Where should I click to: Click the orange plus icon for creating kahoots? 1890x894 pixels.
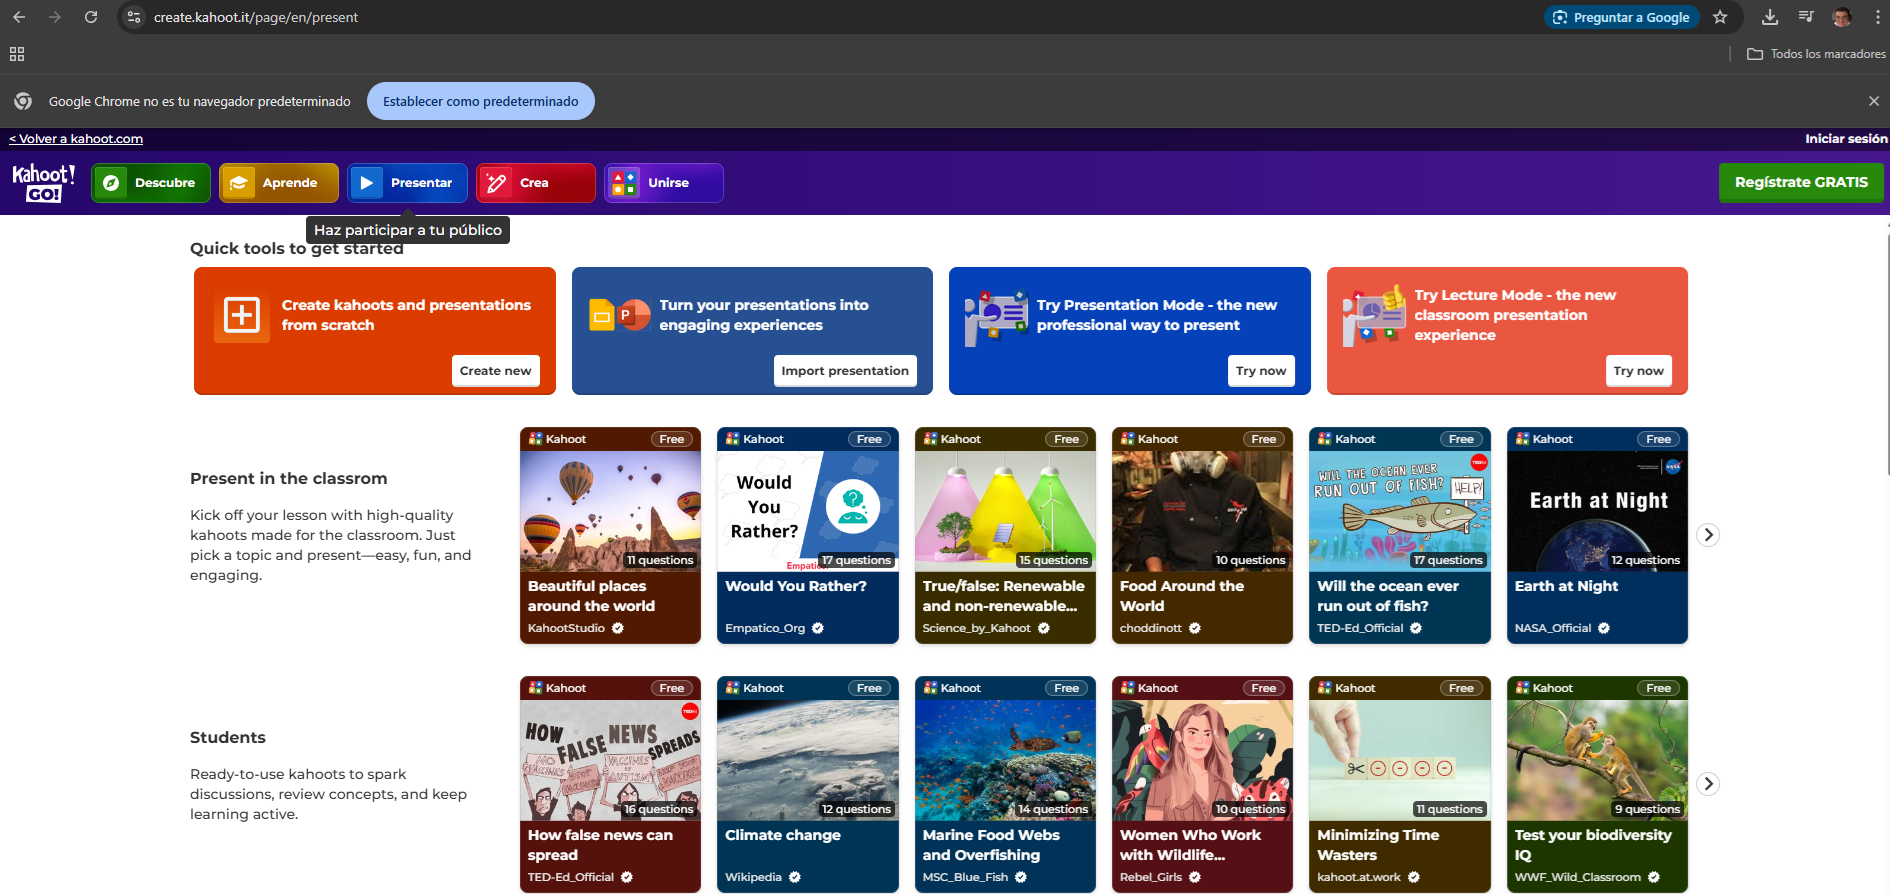click(242, 315)
